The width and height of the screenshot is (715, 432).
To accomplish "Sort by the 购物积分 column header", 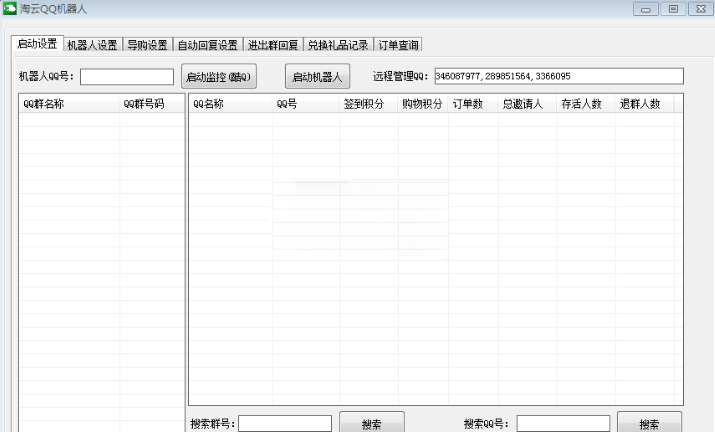I will [423, 104].
